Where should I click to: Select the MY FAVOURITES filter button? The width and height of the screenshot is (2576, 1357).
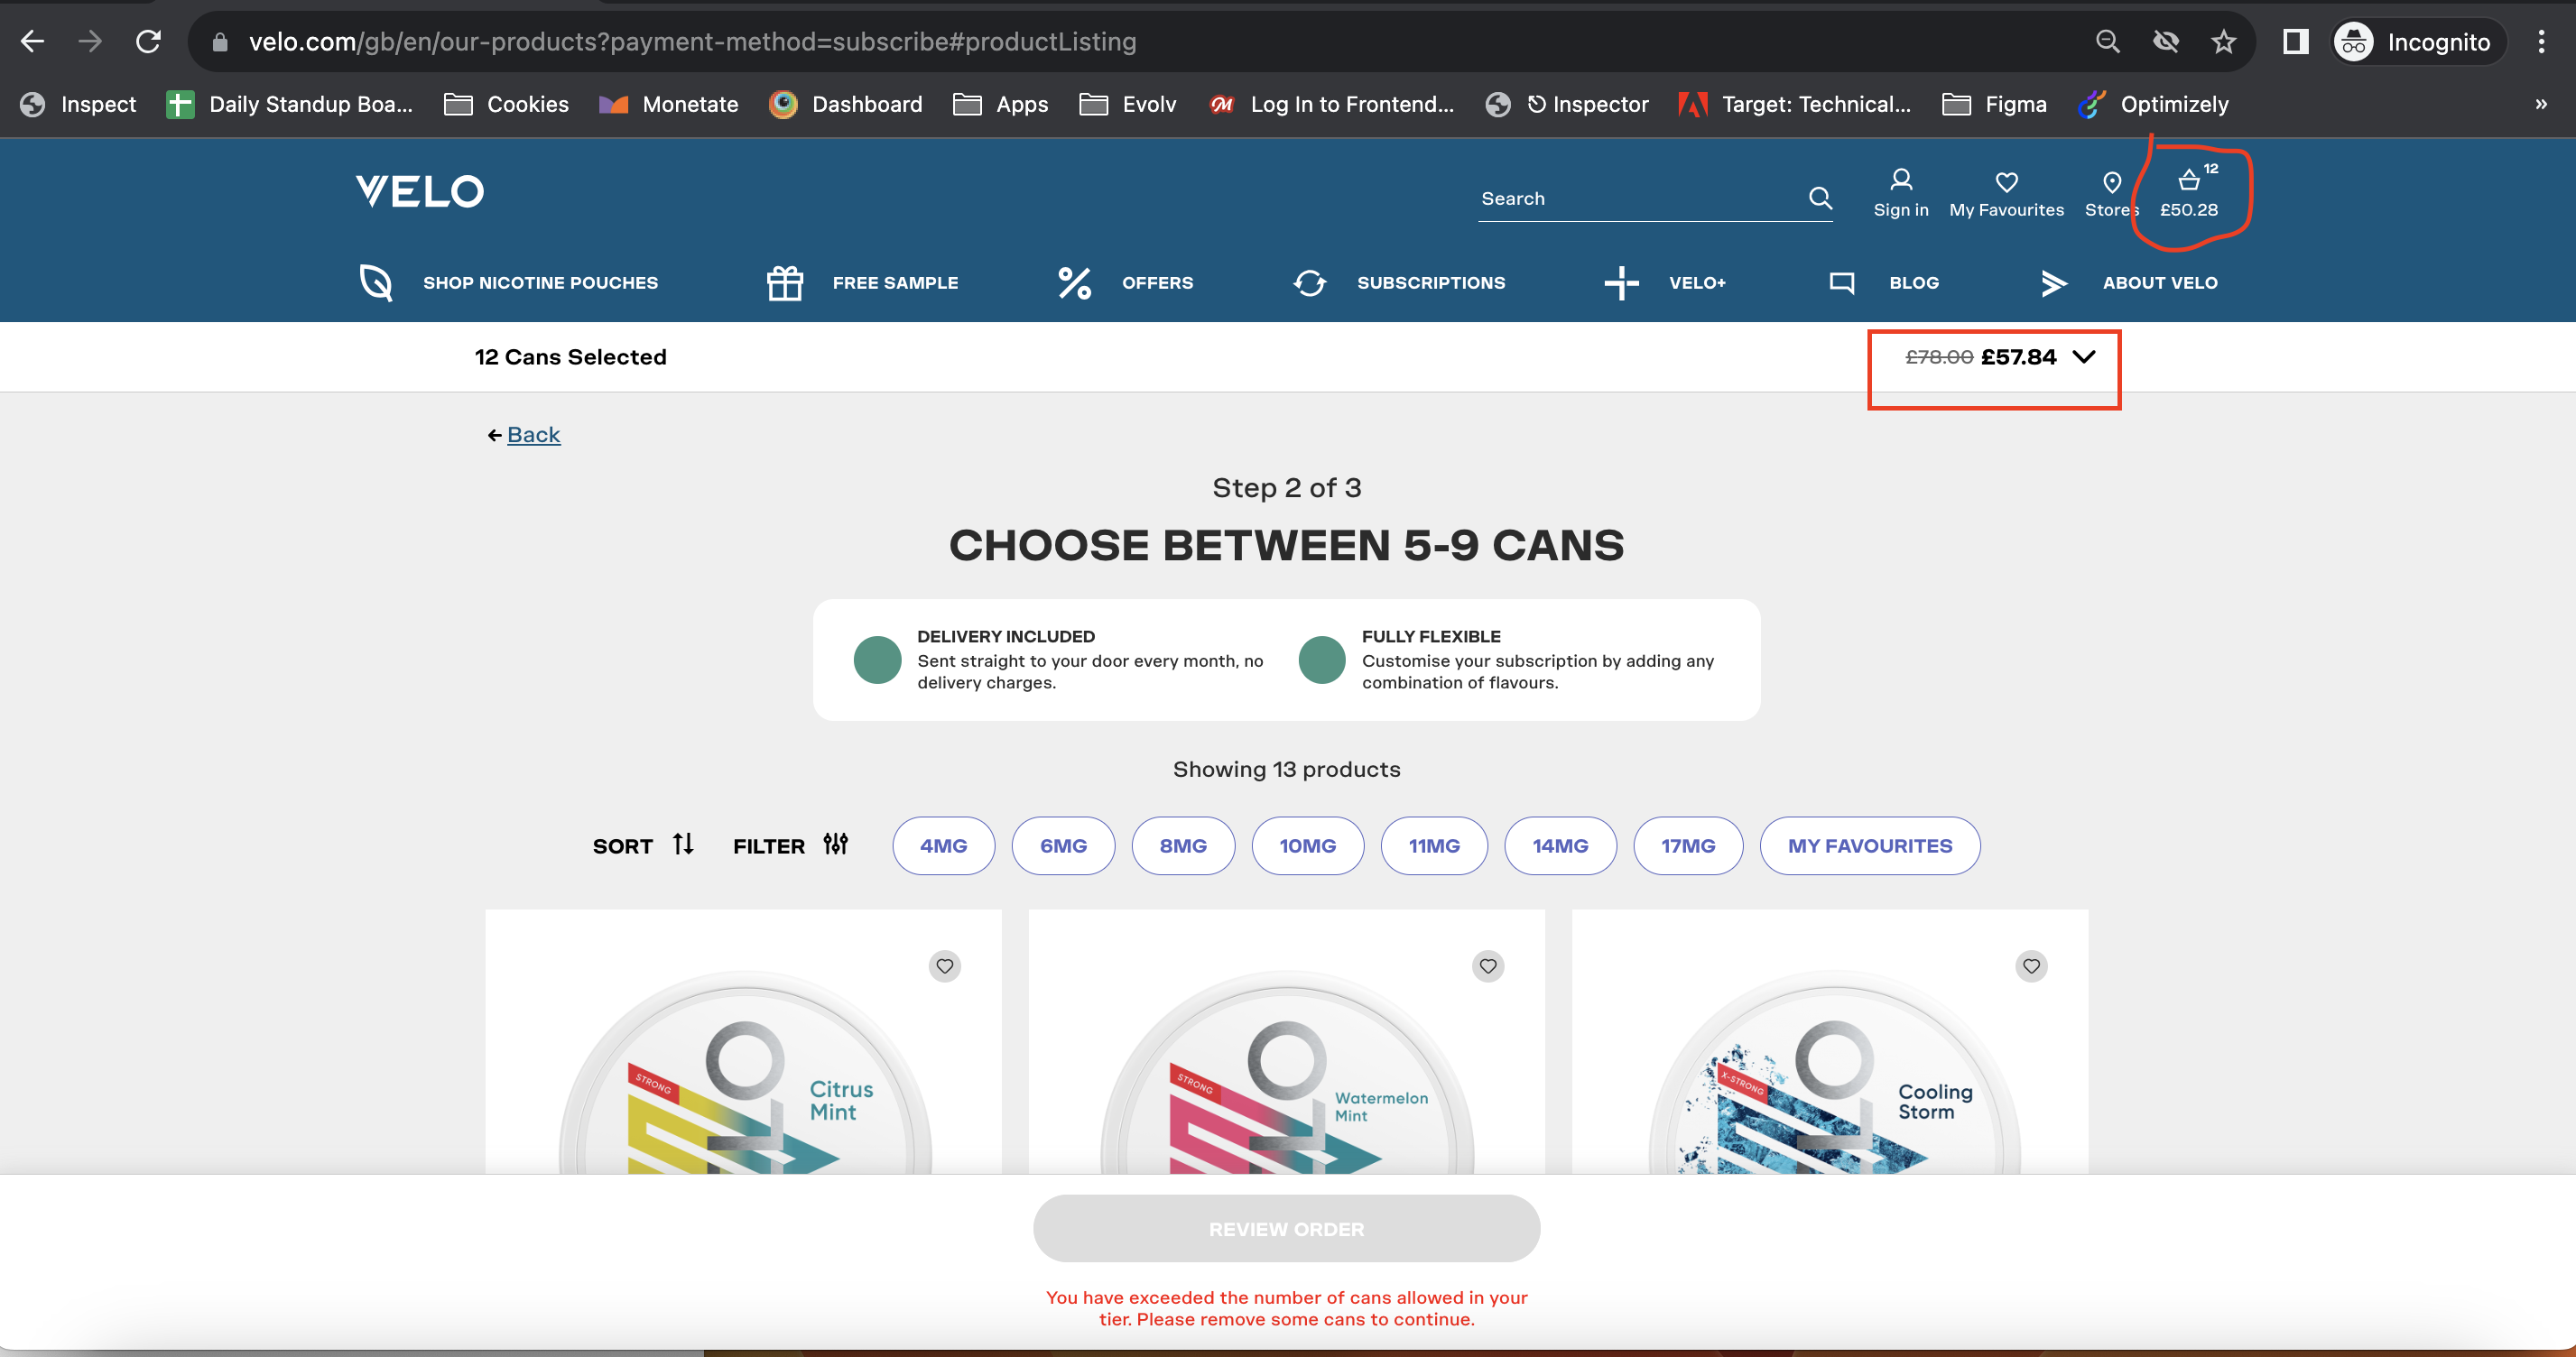click(1869, 846)
